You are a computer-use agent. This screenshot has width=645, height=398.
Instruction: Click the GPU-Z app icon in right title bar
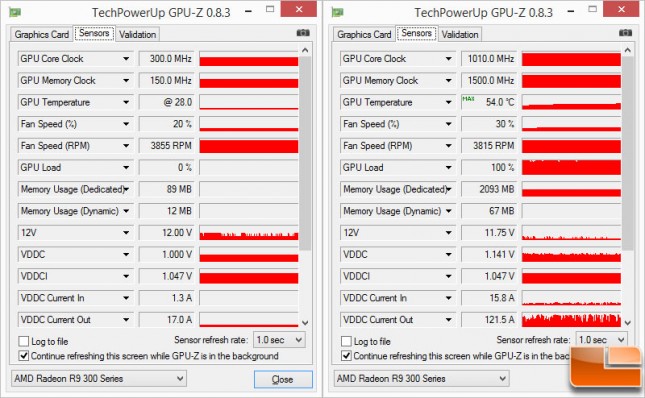[338, 12]
